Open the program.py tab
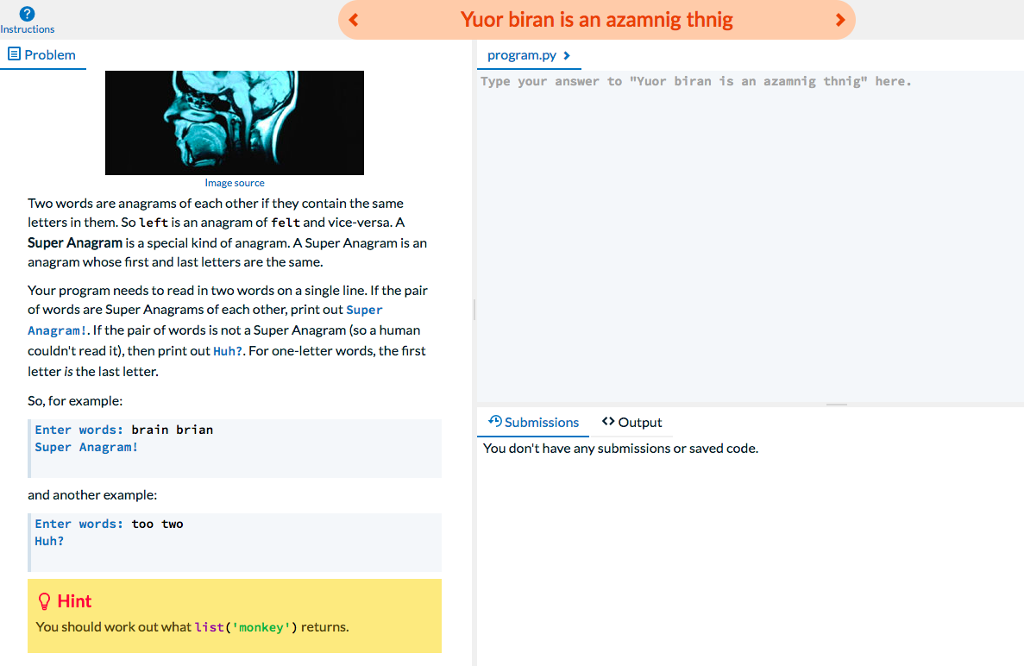This screenshot has width=1024, height=666. tap(523, 55)
